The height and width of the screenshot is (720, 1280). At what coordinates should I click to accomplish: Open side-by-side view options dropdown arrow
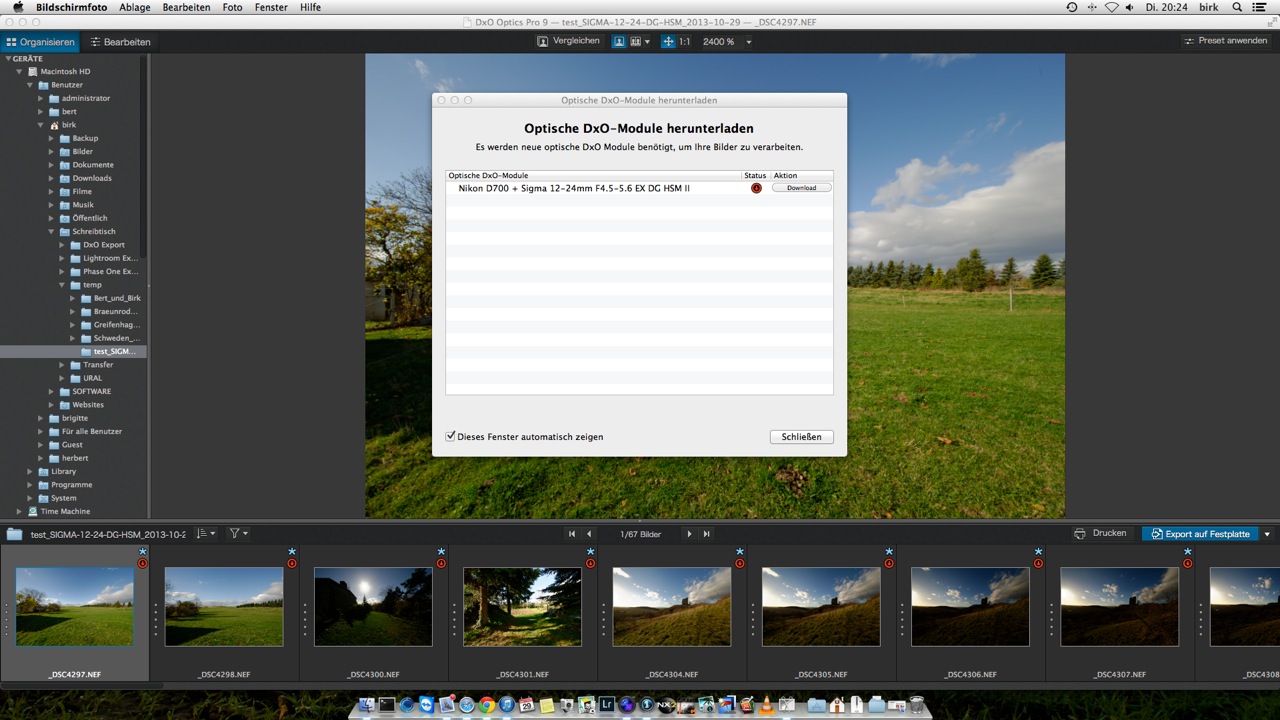[x=648, y=42]
